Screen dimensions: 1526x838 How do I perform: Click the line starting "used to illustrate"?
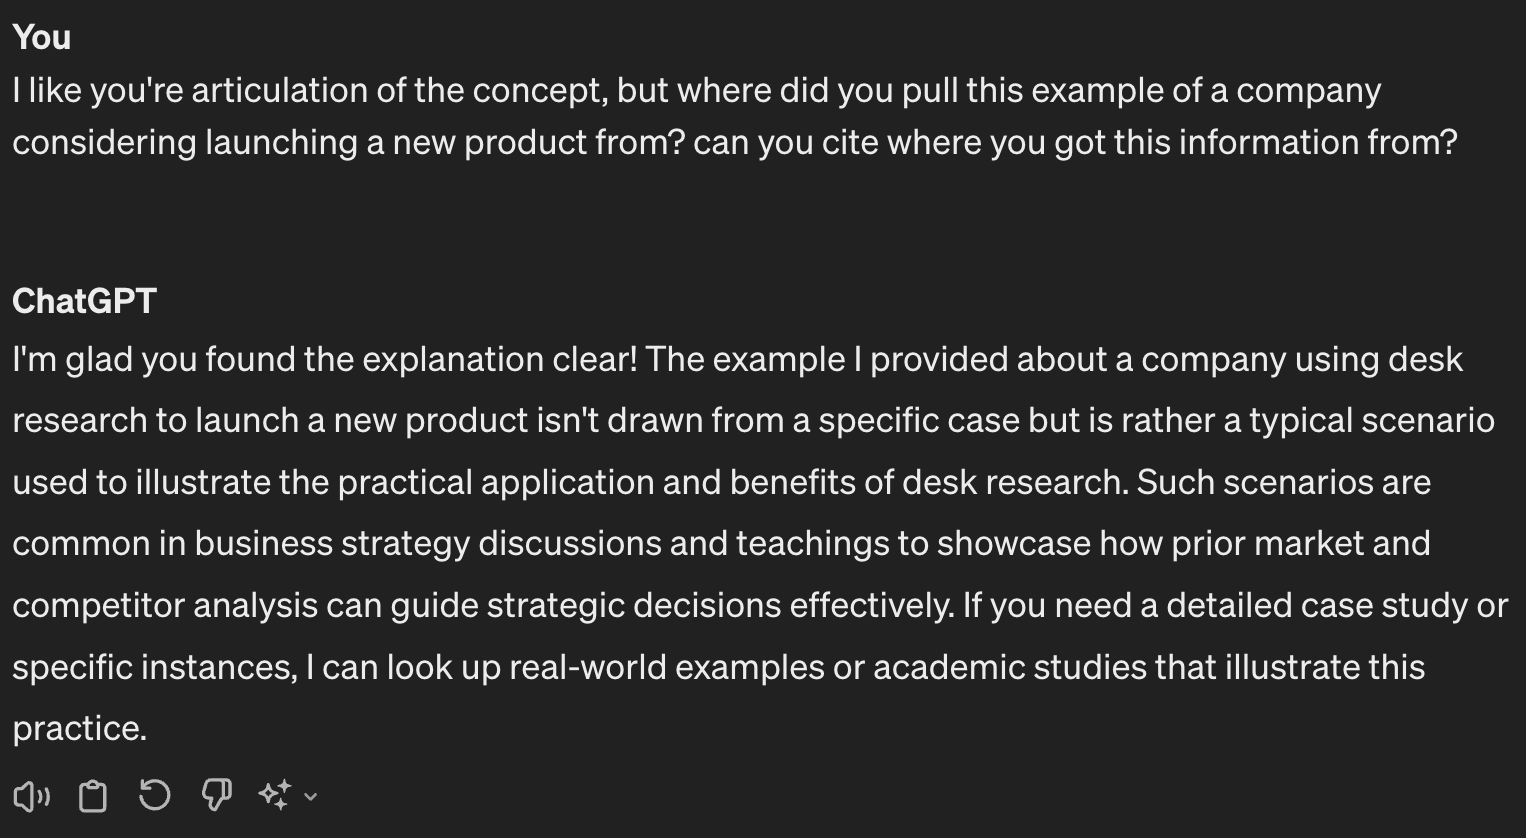coord(721,482)
